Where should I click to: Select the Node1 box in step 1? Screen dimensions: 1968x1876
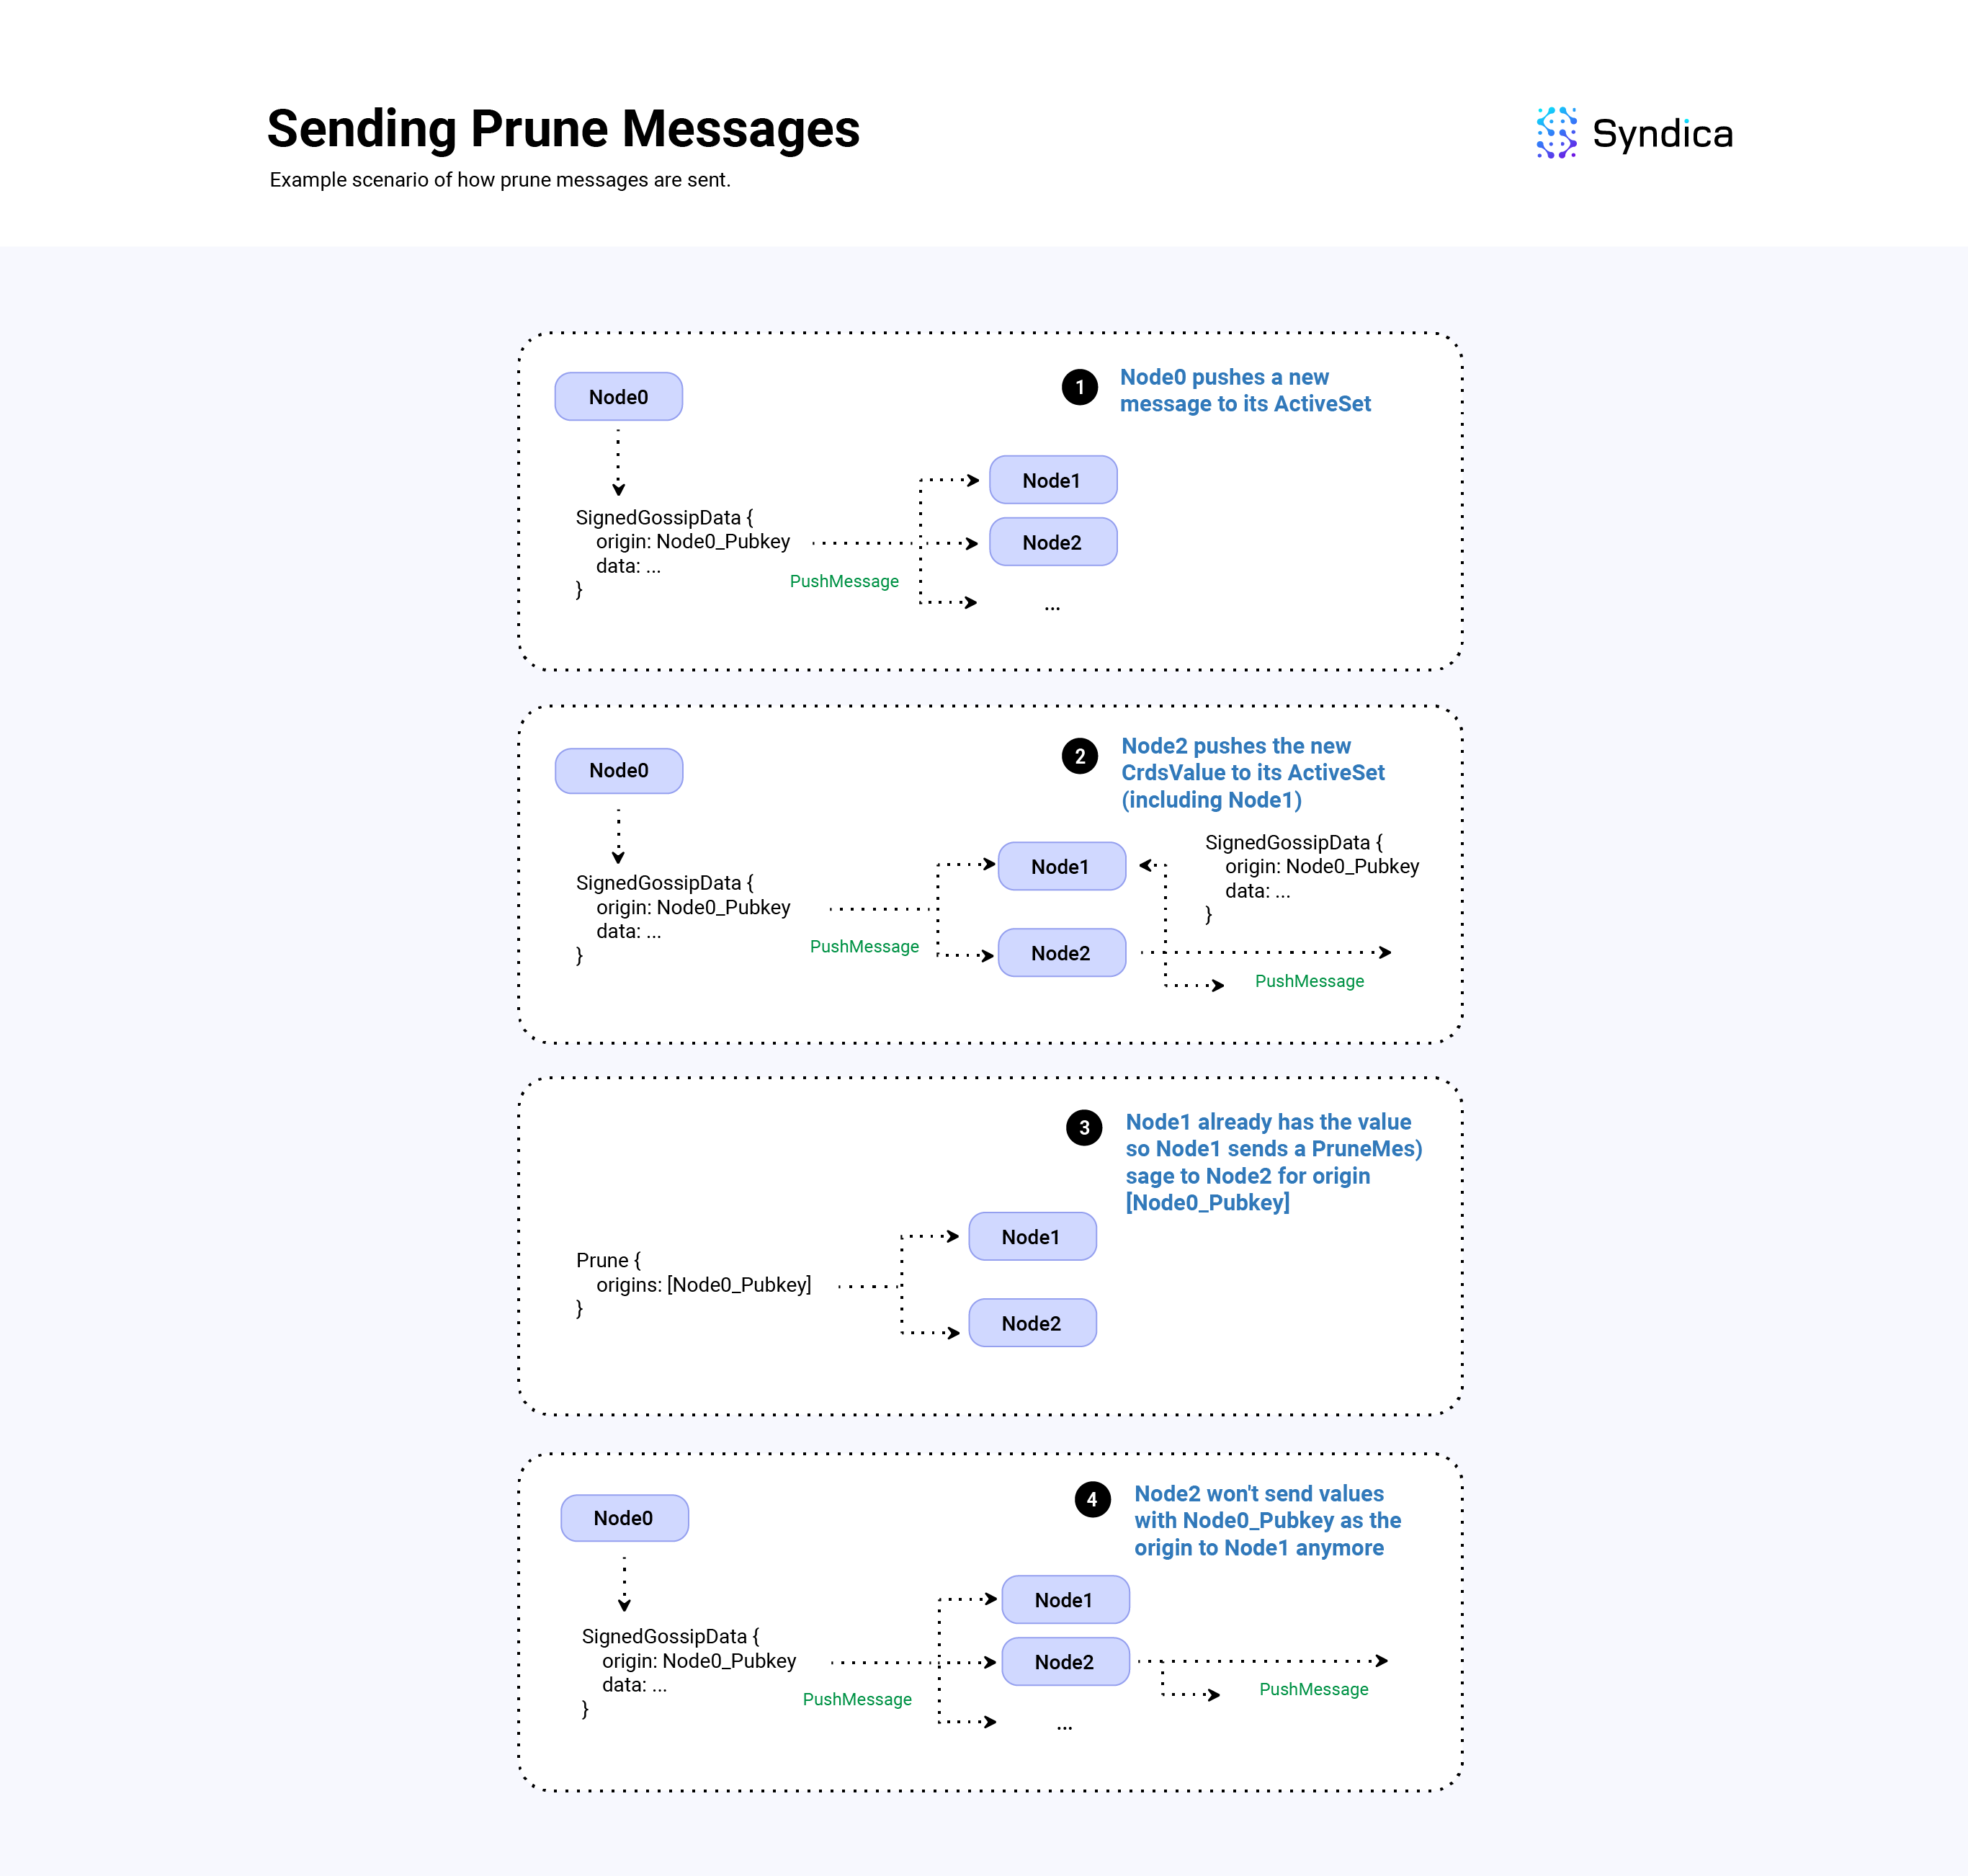1053,480
